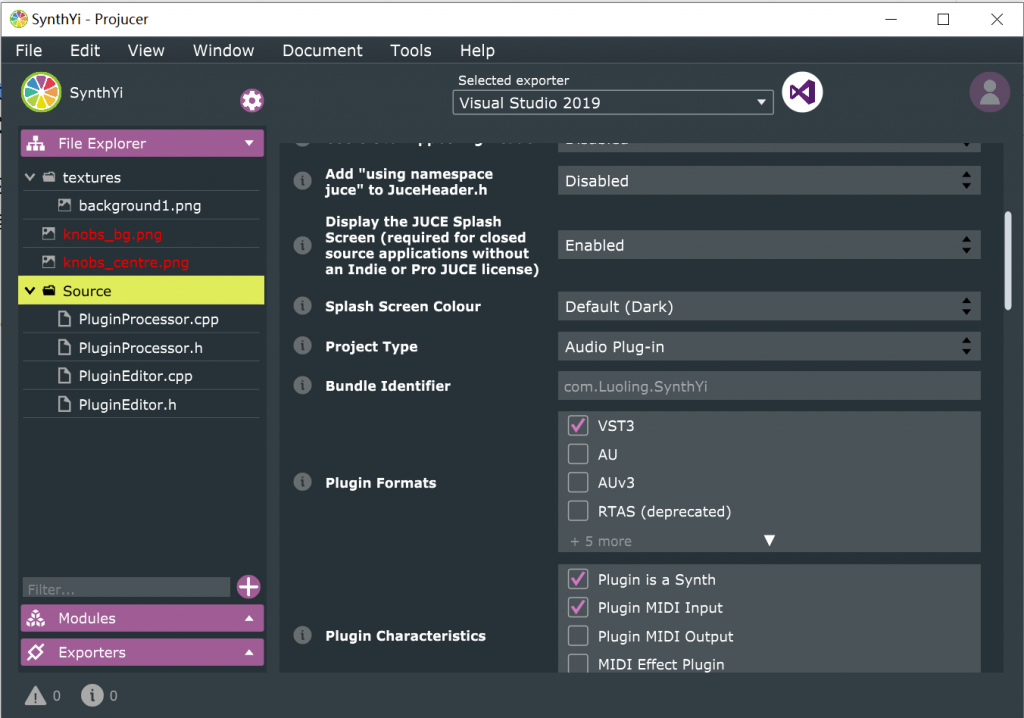This screenshot has height=718, width=1024.
Task: Uncheck the VST3 plugin format
Action: click(578, 426)
